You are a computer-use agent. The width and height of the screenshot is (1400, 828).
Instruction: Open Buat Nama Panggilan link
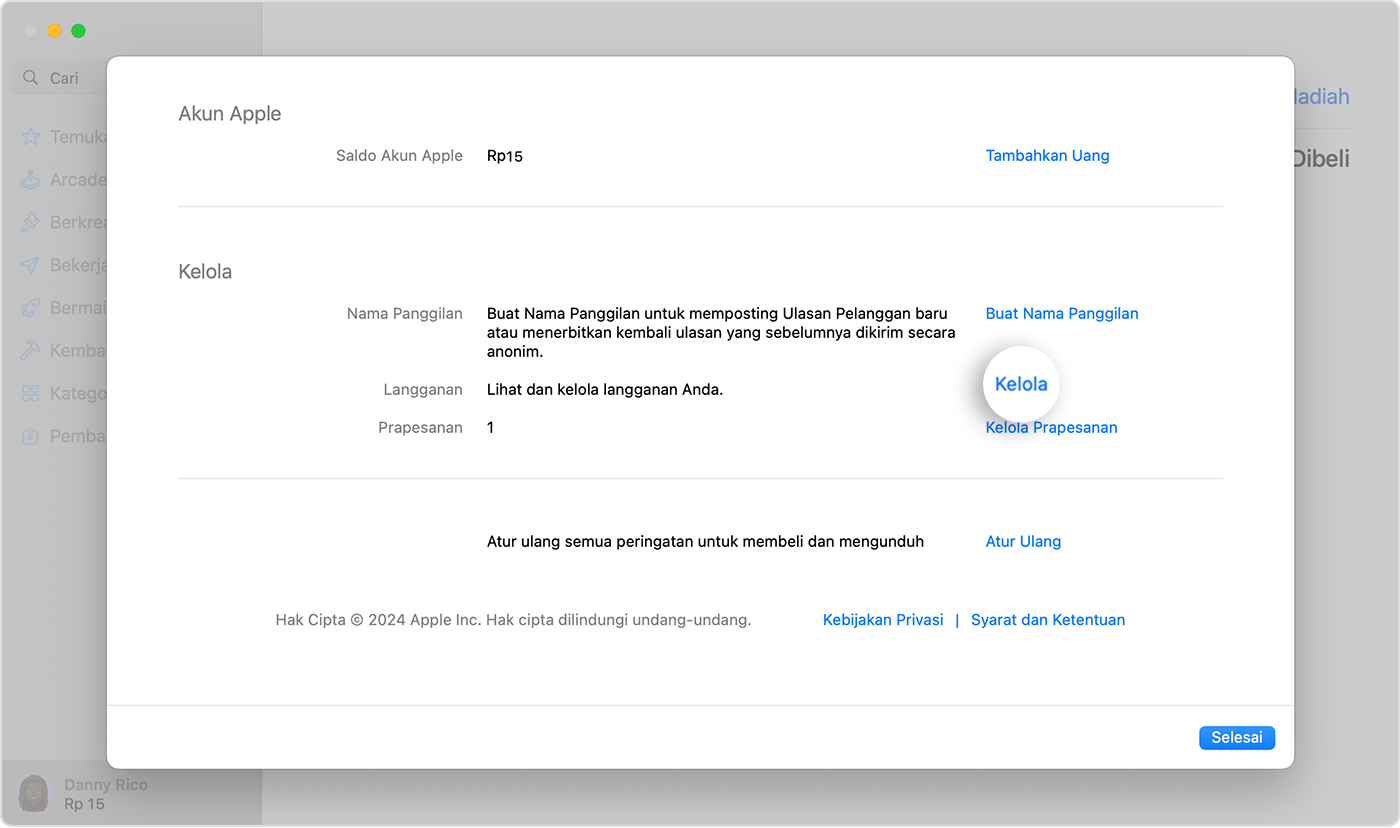pos(1062,314)
